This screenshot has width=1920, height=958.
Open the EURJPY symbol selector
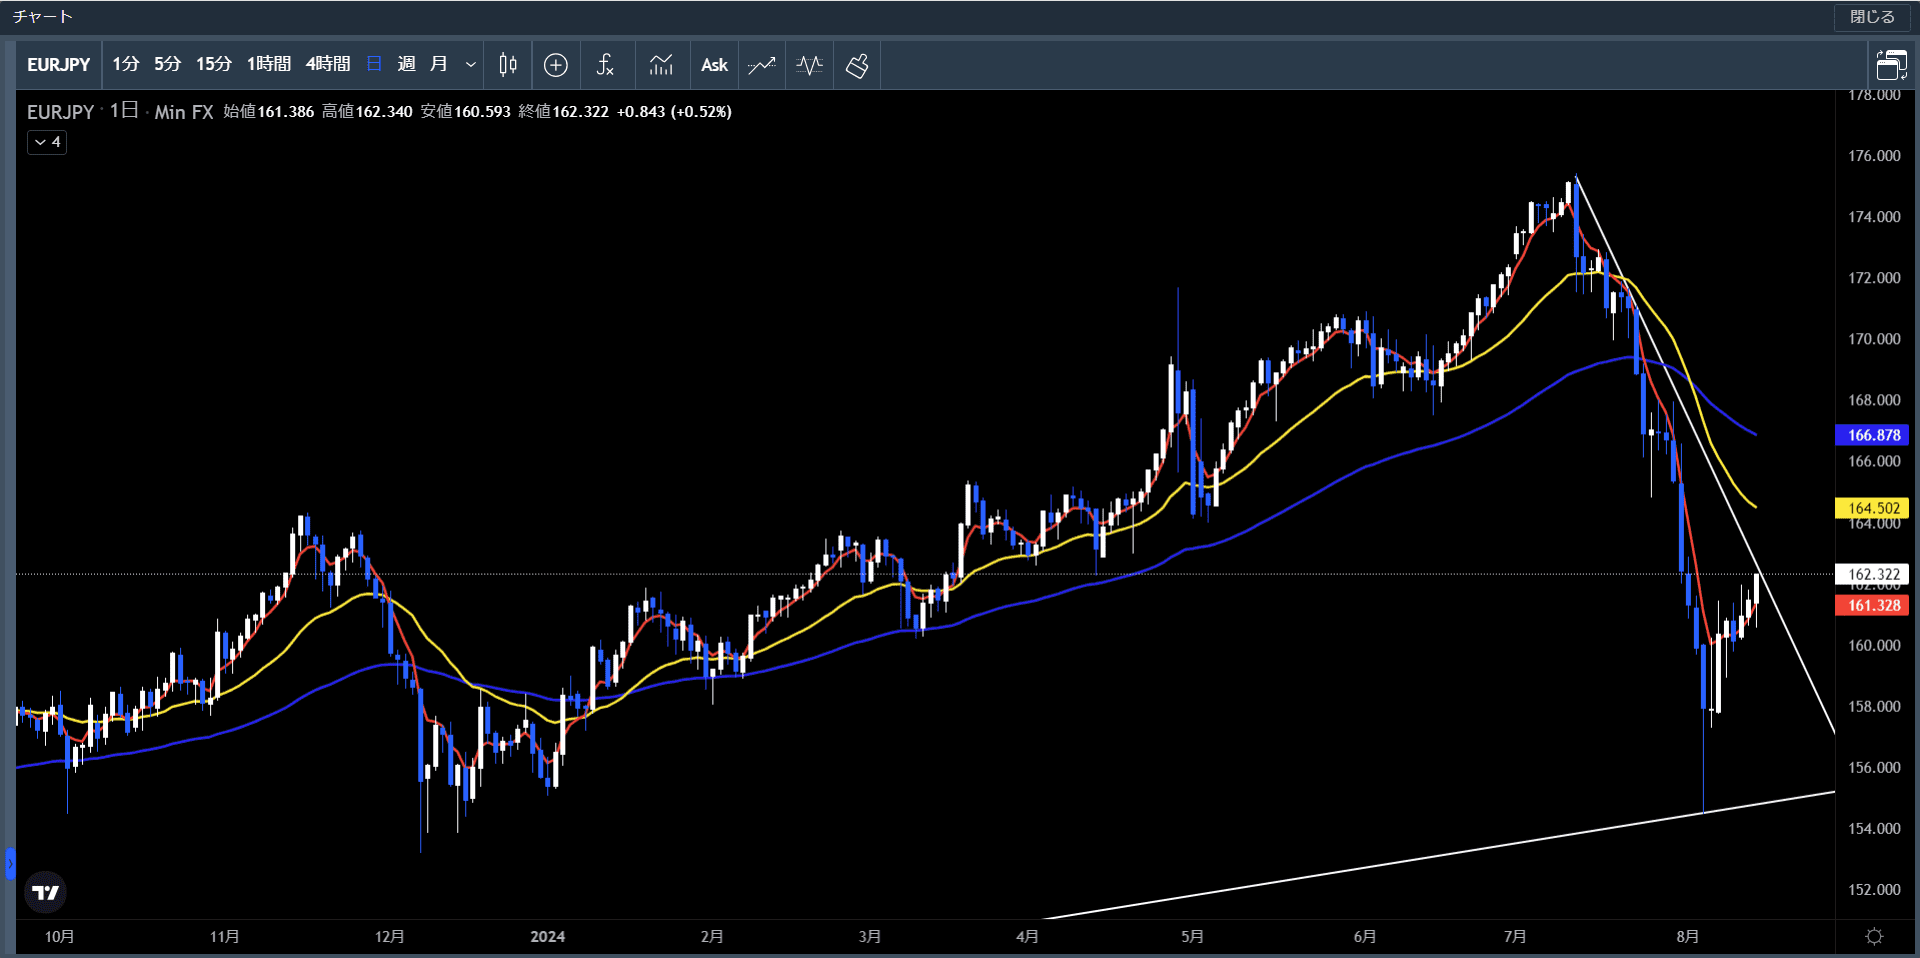[58, 65]
